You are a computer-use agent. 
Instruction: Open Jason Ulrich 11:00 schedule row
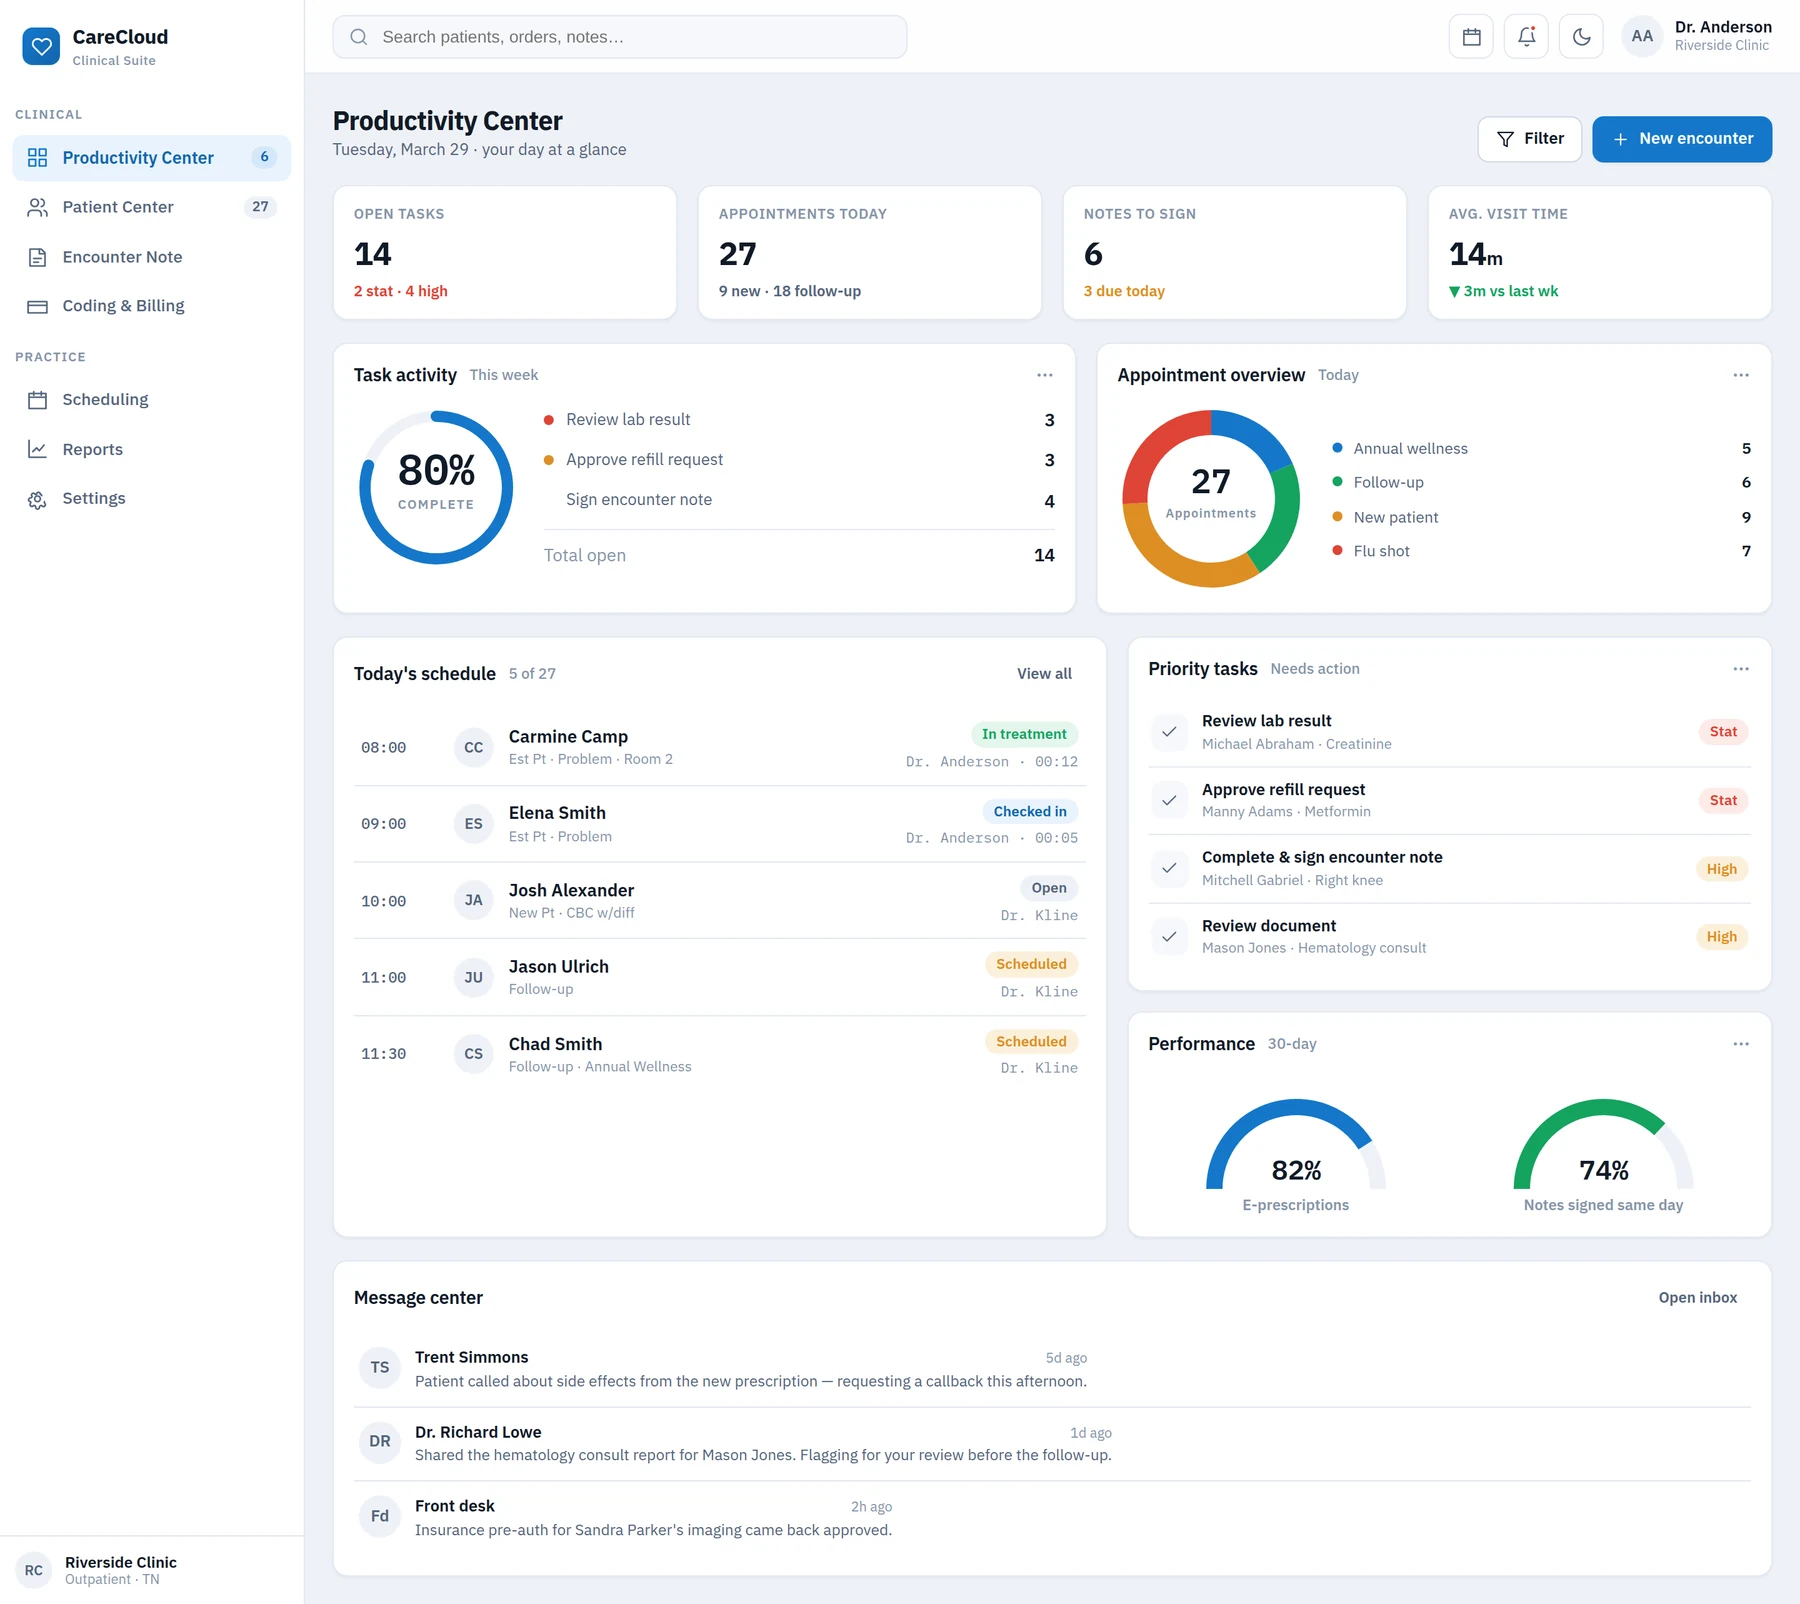(719, 977)
